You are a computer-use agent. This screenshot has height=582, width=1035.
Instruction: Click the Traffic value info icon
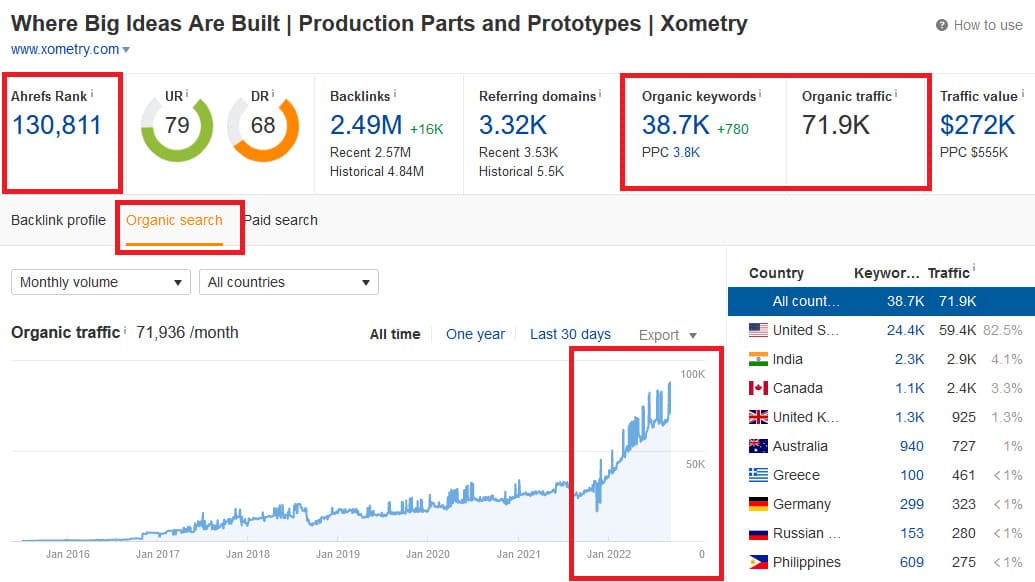click(x=1020, y=96)
